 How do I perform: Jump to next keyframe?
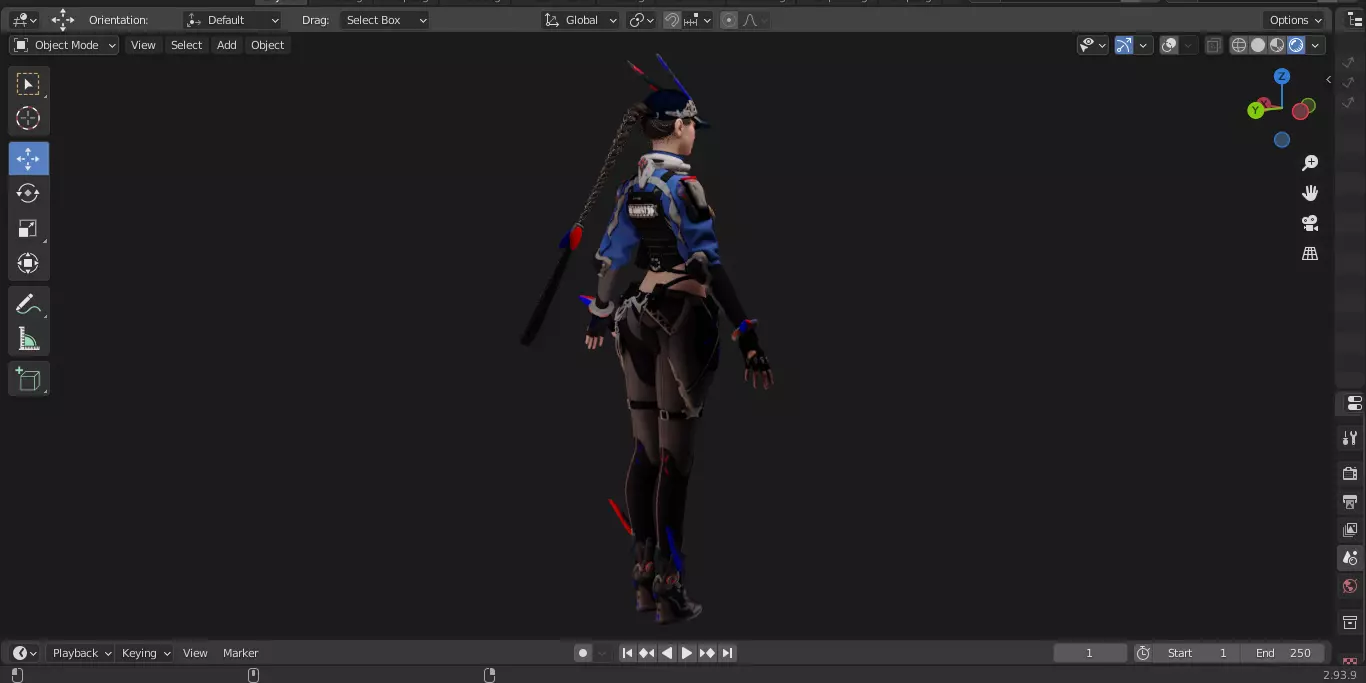(707, 653)
